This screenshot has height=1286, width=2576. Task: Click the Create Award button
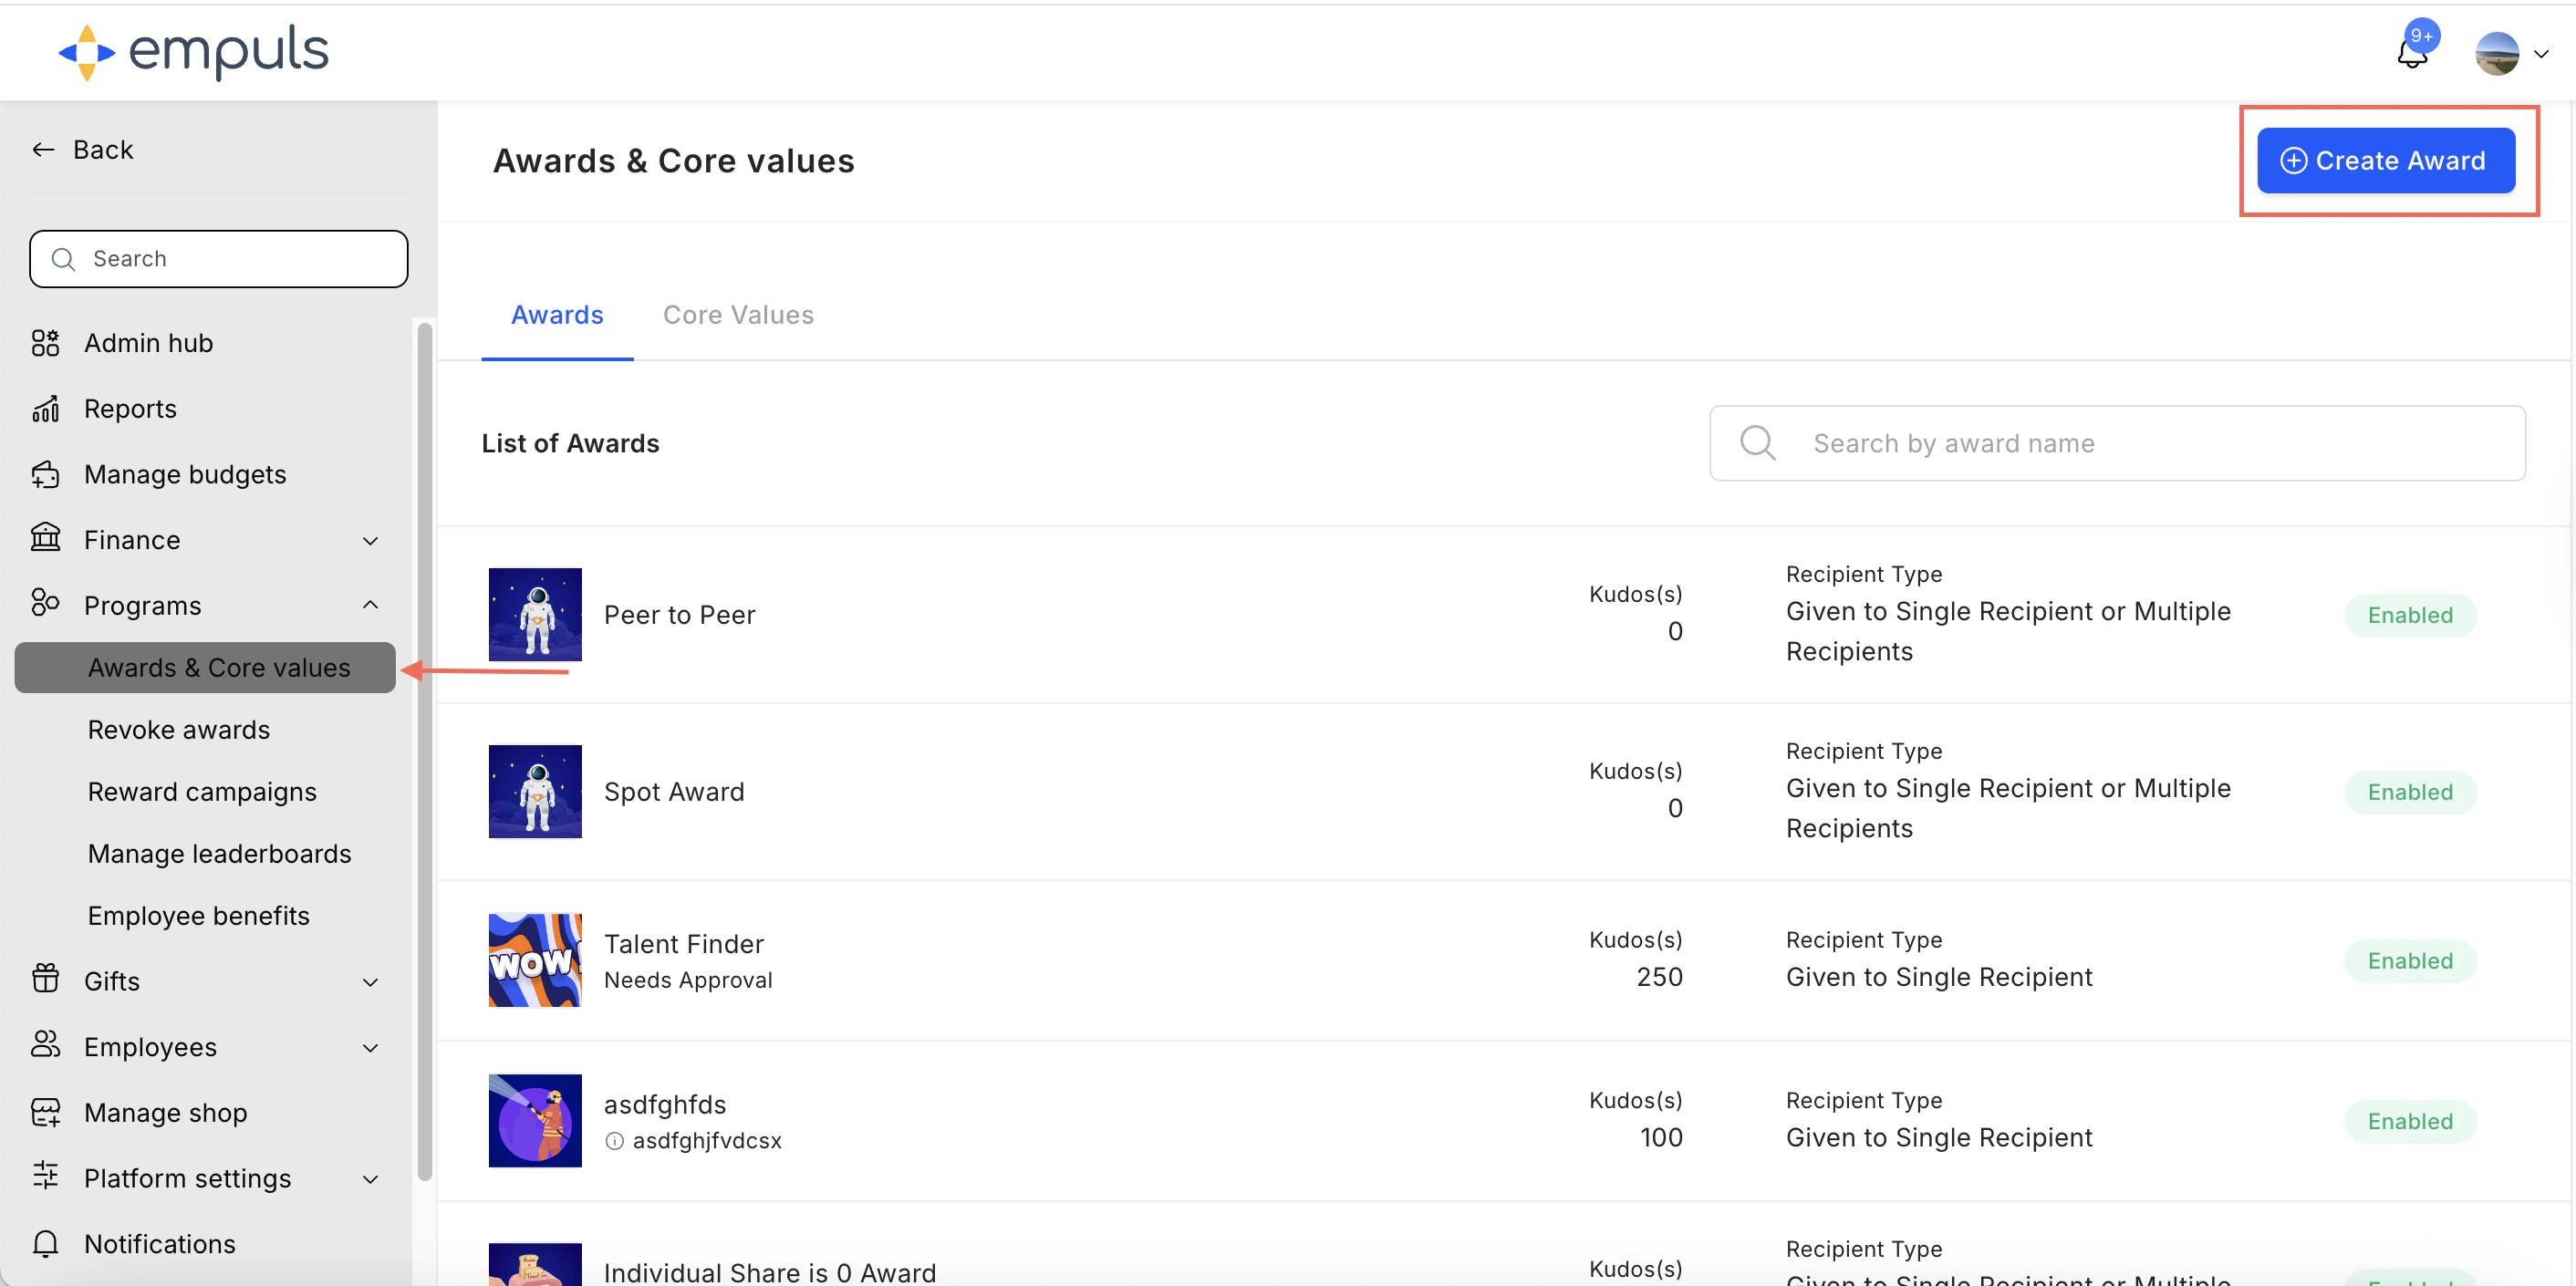pyautogui.click(x=2385, y=161)
